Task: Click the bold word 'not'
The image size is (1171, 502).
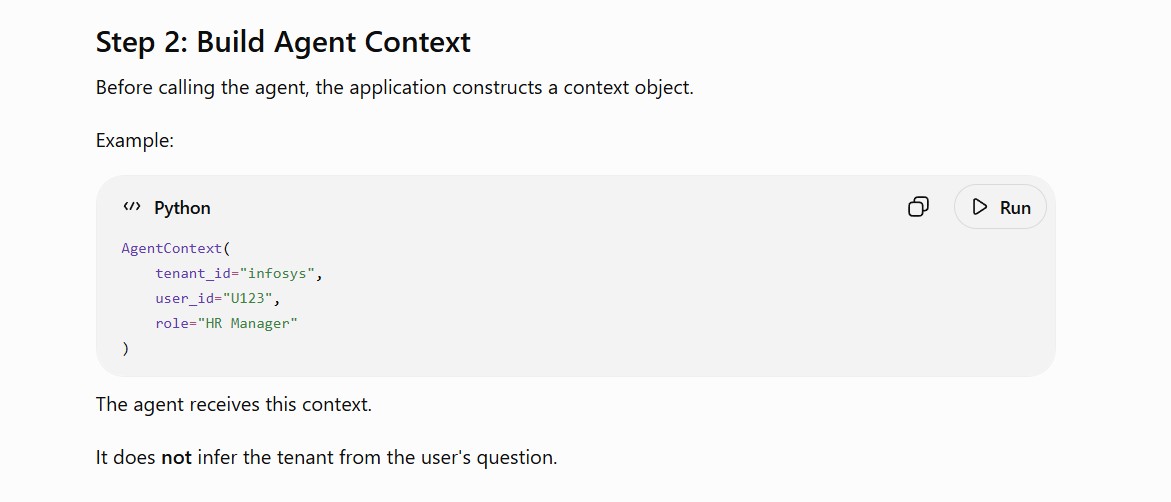Action: click(x=176, y=457)
